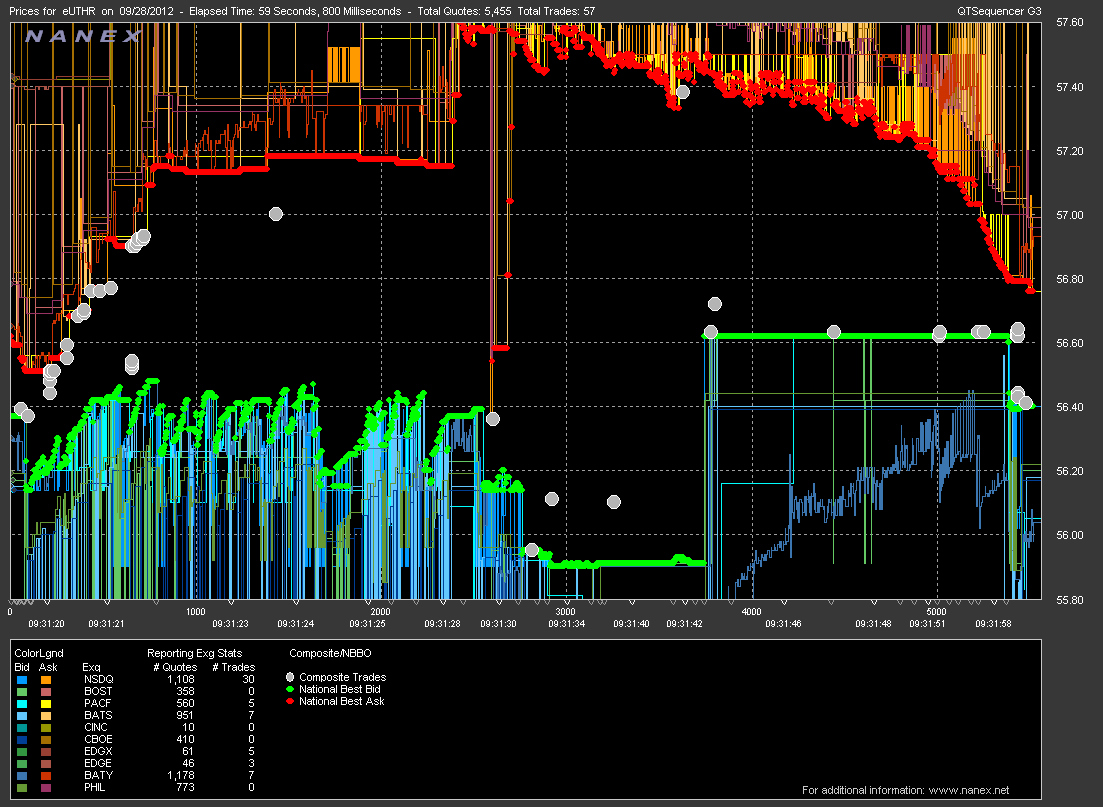The image size is (1103, 807).
Task: Click the NSDQ bid color swatch
Action: pyautogui.click(x=21, y=678)
